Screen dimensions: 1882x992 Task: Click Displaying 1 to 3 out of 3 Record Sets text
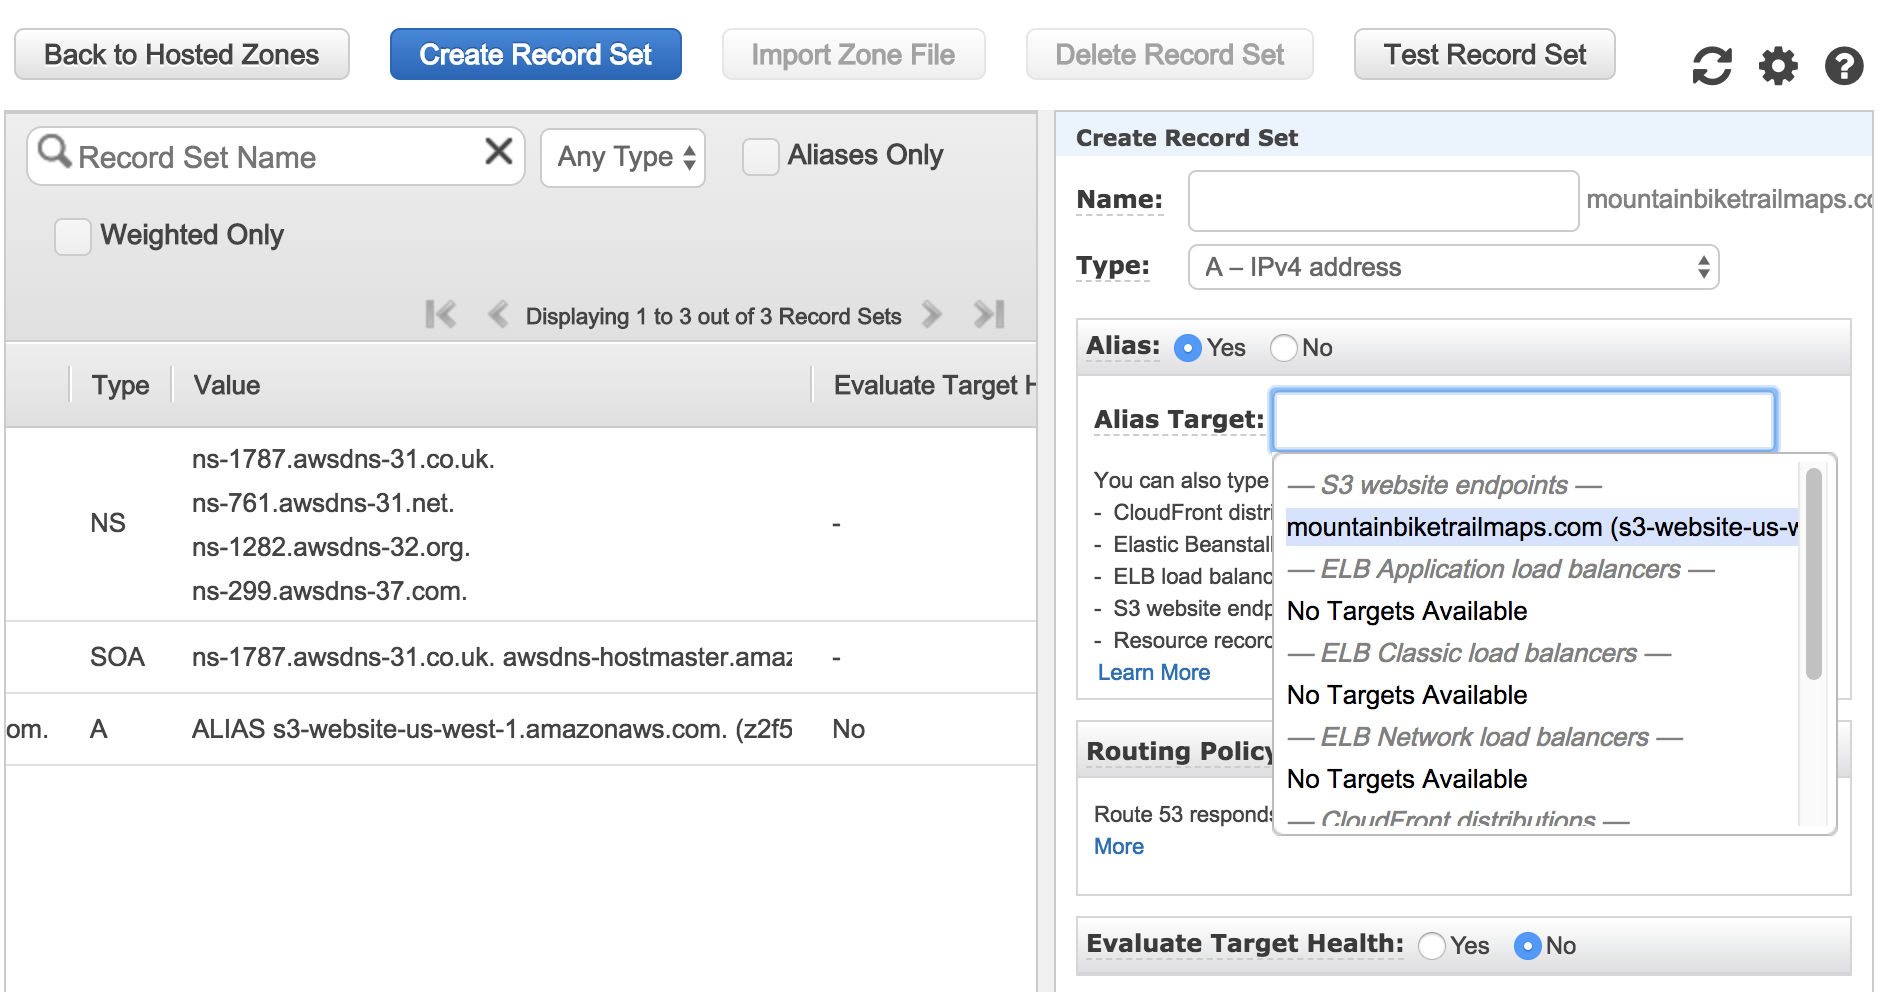coord(713,316)
